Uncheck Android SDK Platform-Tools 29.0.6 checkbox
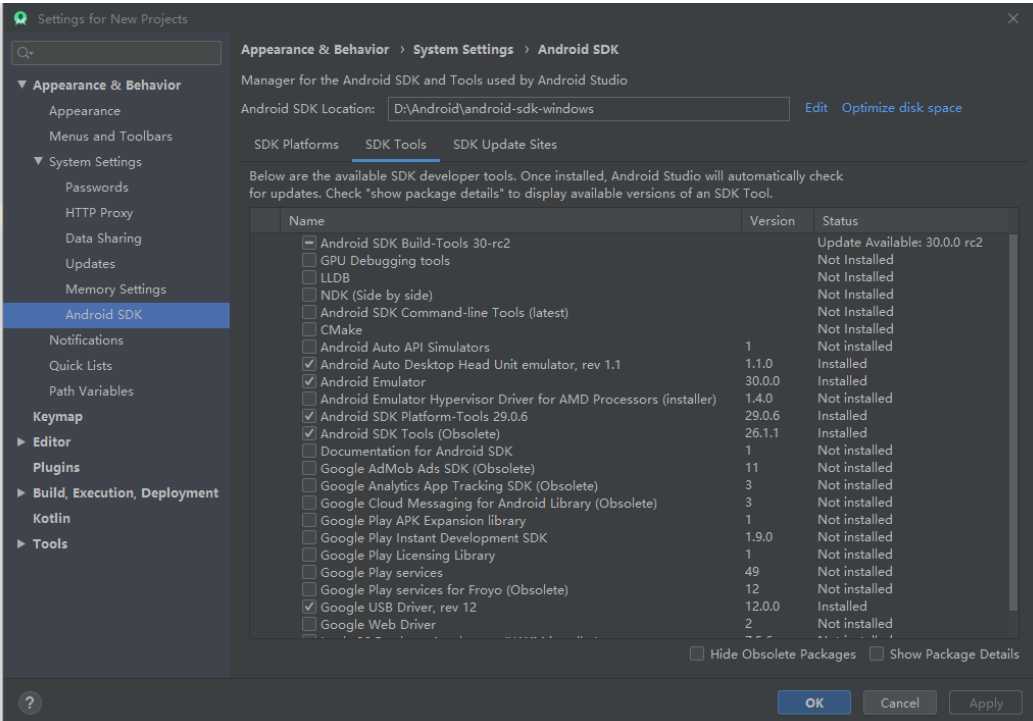1033x721 pixels. [309, 416]
